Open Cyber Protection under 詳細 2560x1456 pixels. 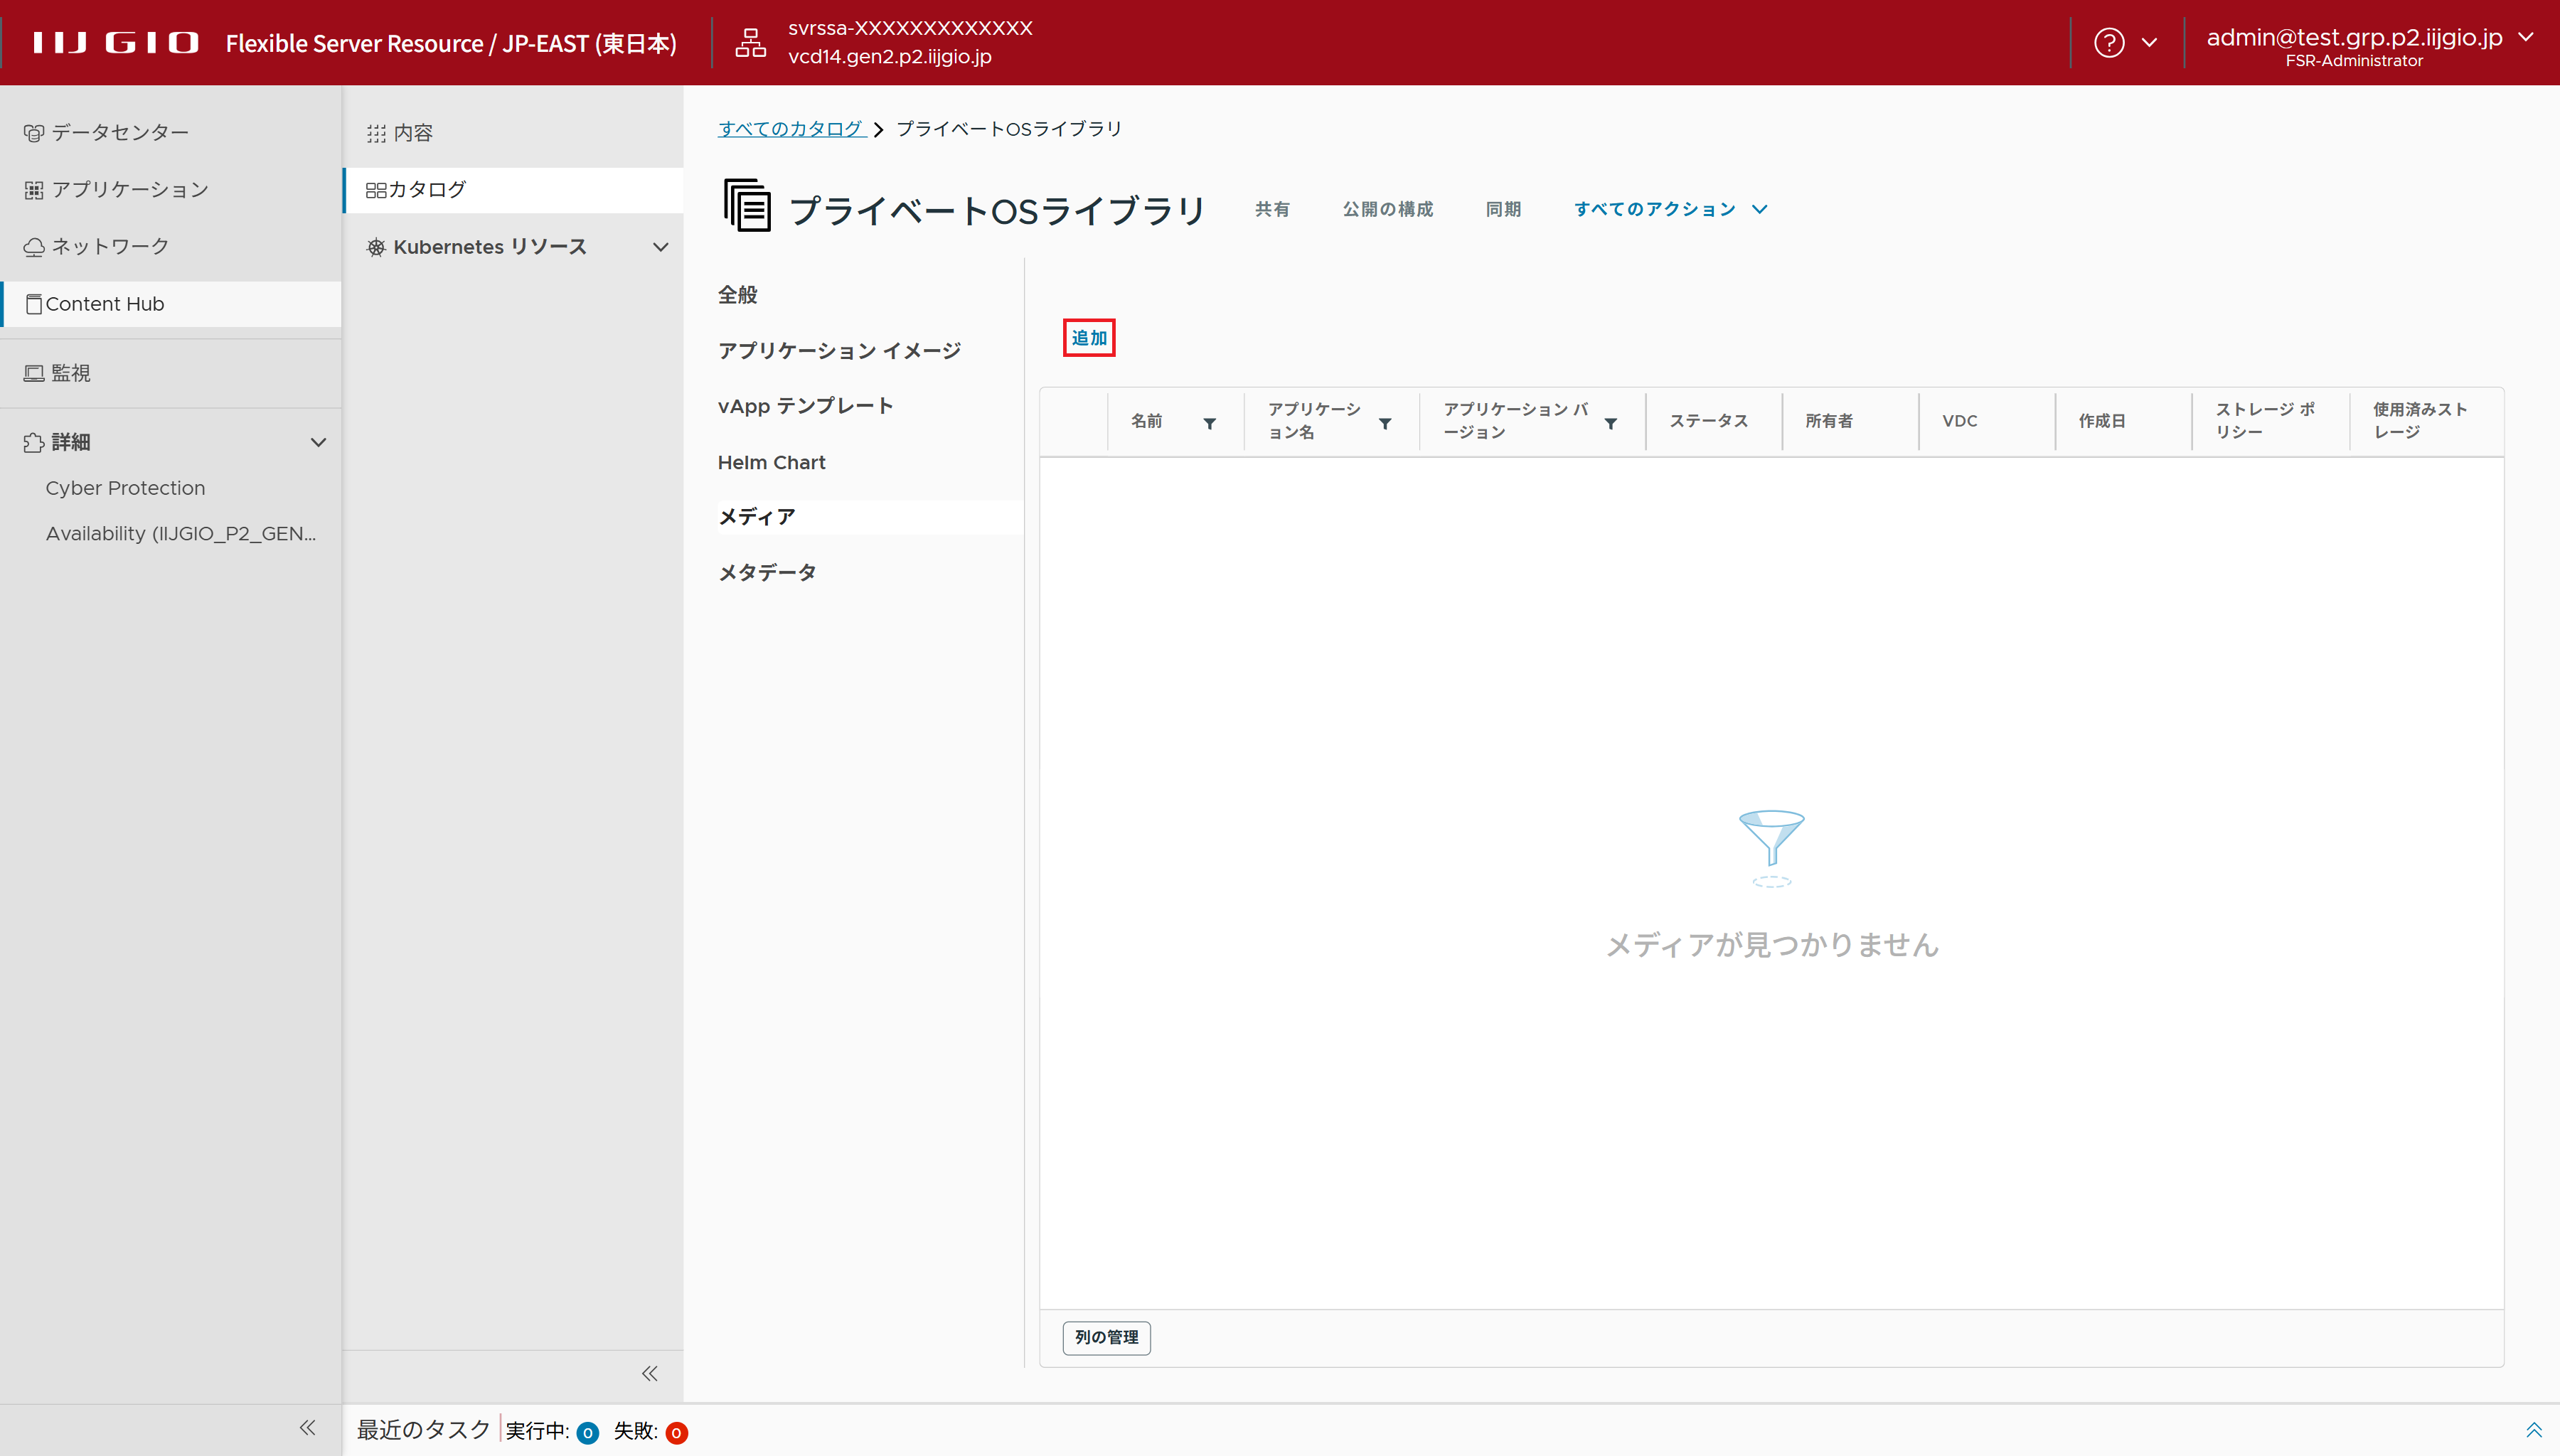(125, 488)
